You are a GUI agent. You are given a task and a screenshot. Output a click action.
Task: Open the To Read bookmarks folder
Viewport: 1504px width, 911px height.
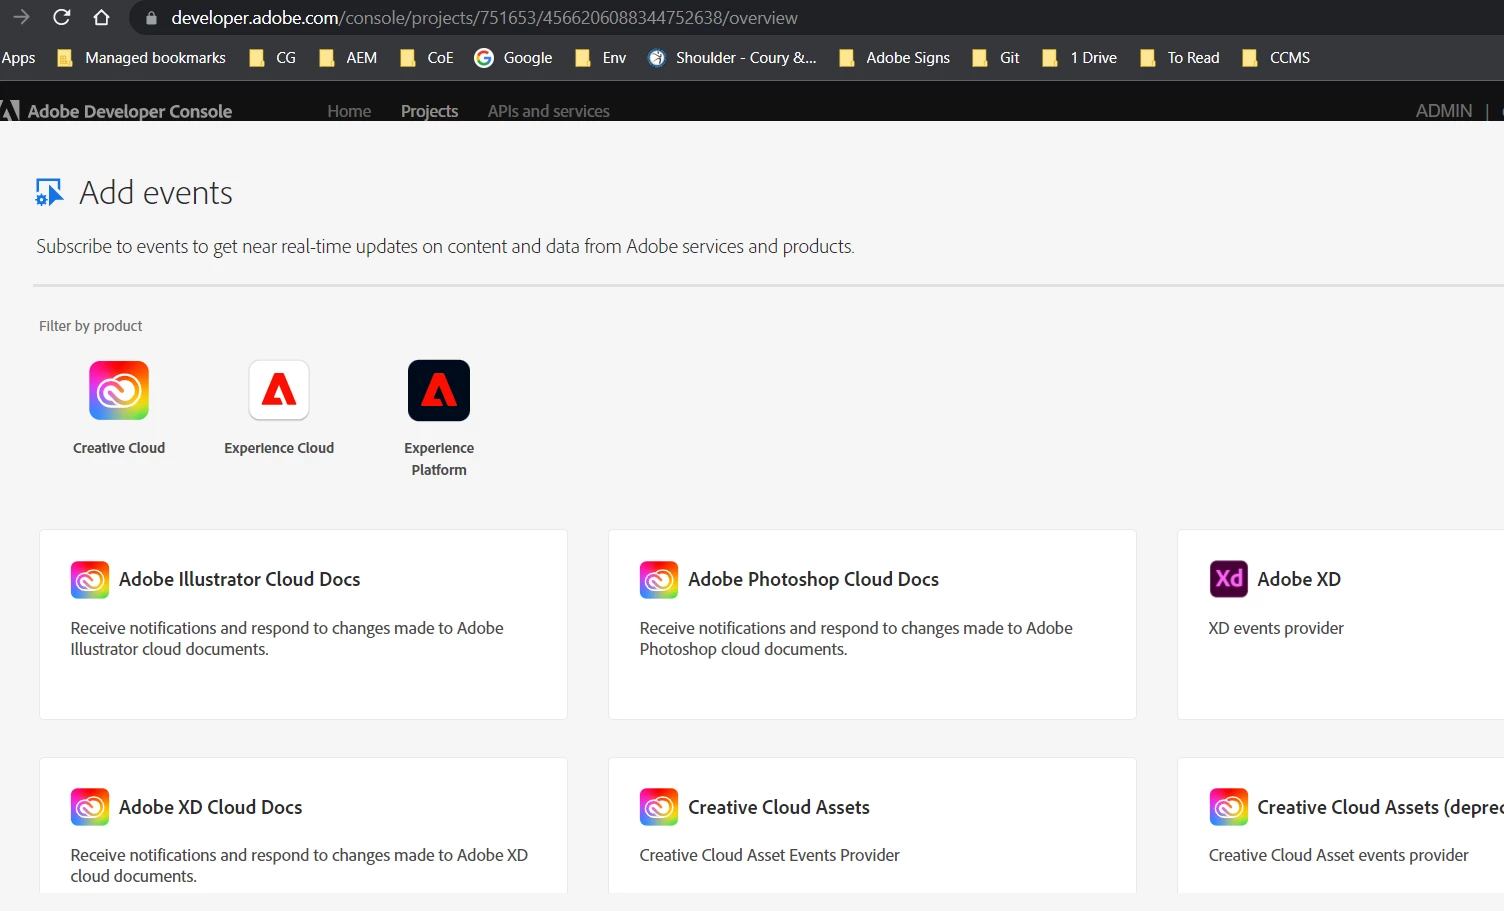point(1179,58)
